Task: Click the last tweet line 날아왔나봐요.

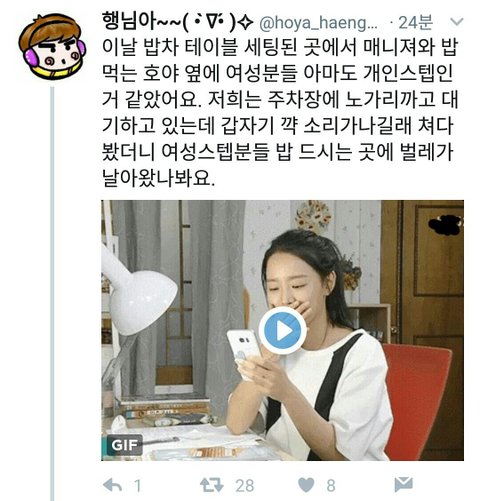Action: click(159, 178)
